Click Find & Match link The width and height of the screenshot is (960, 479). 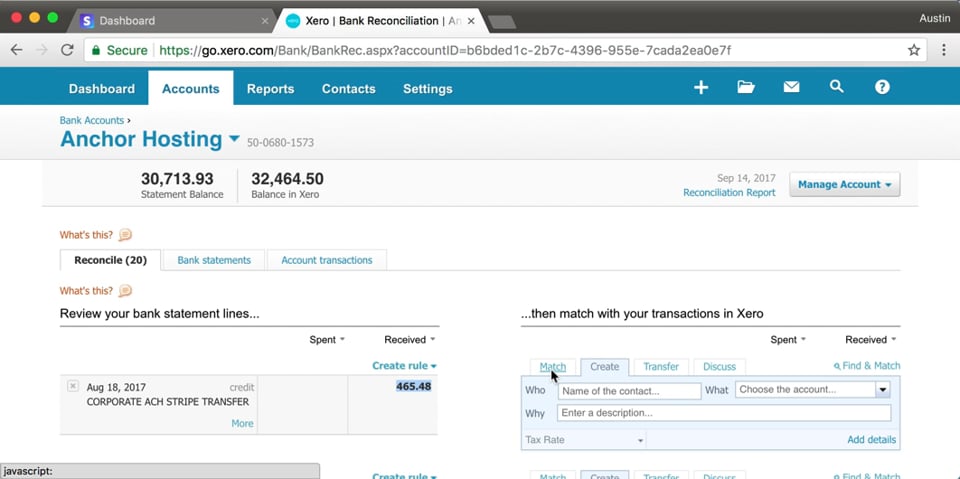pyautogui.click(x=867, y=366)
